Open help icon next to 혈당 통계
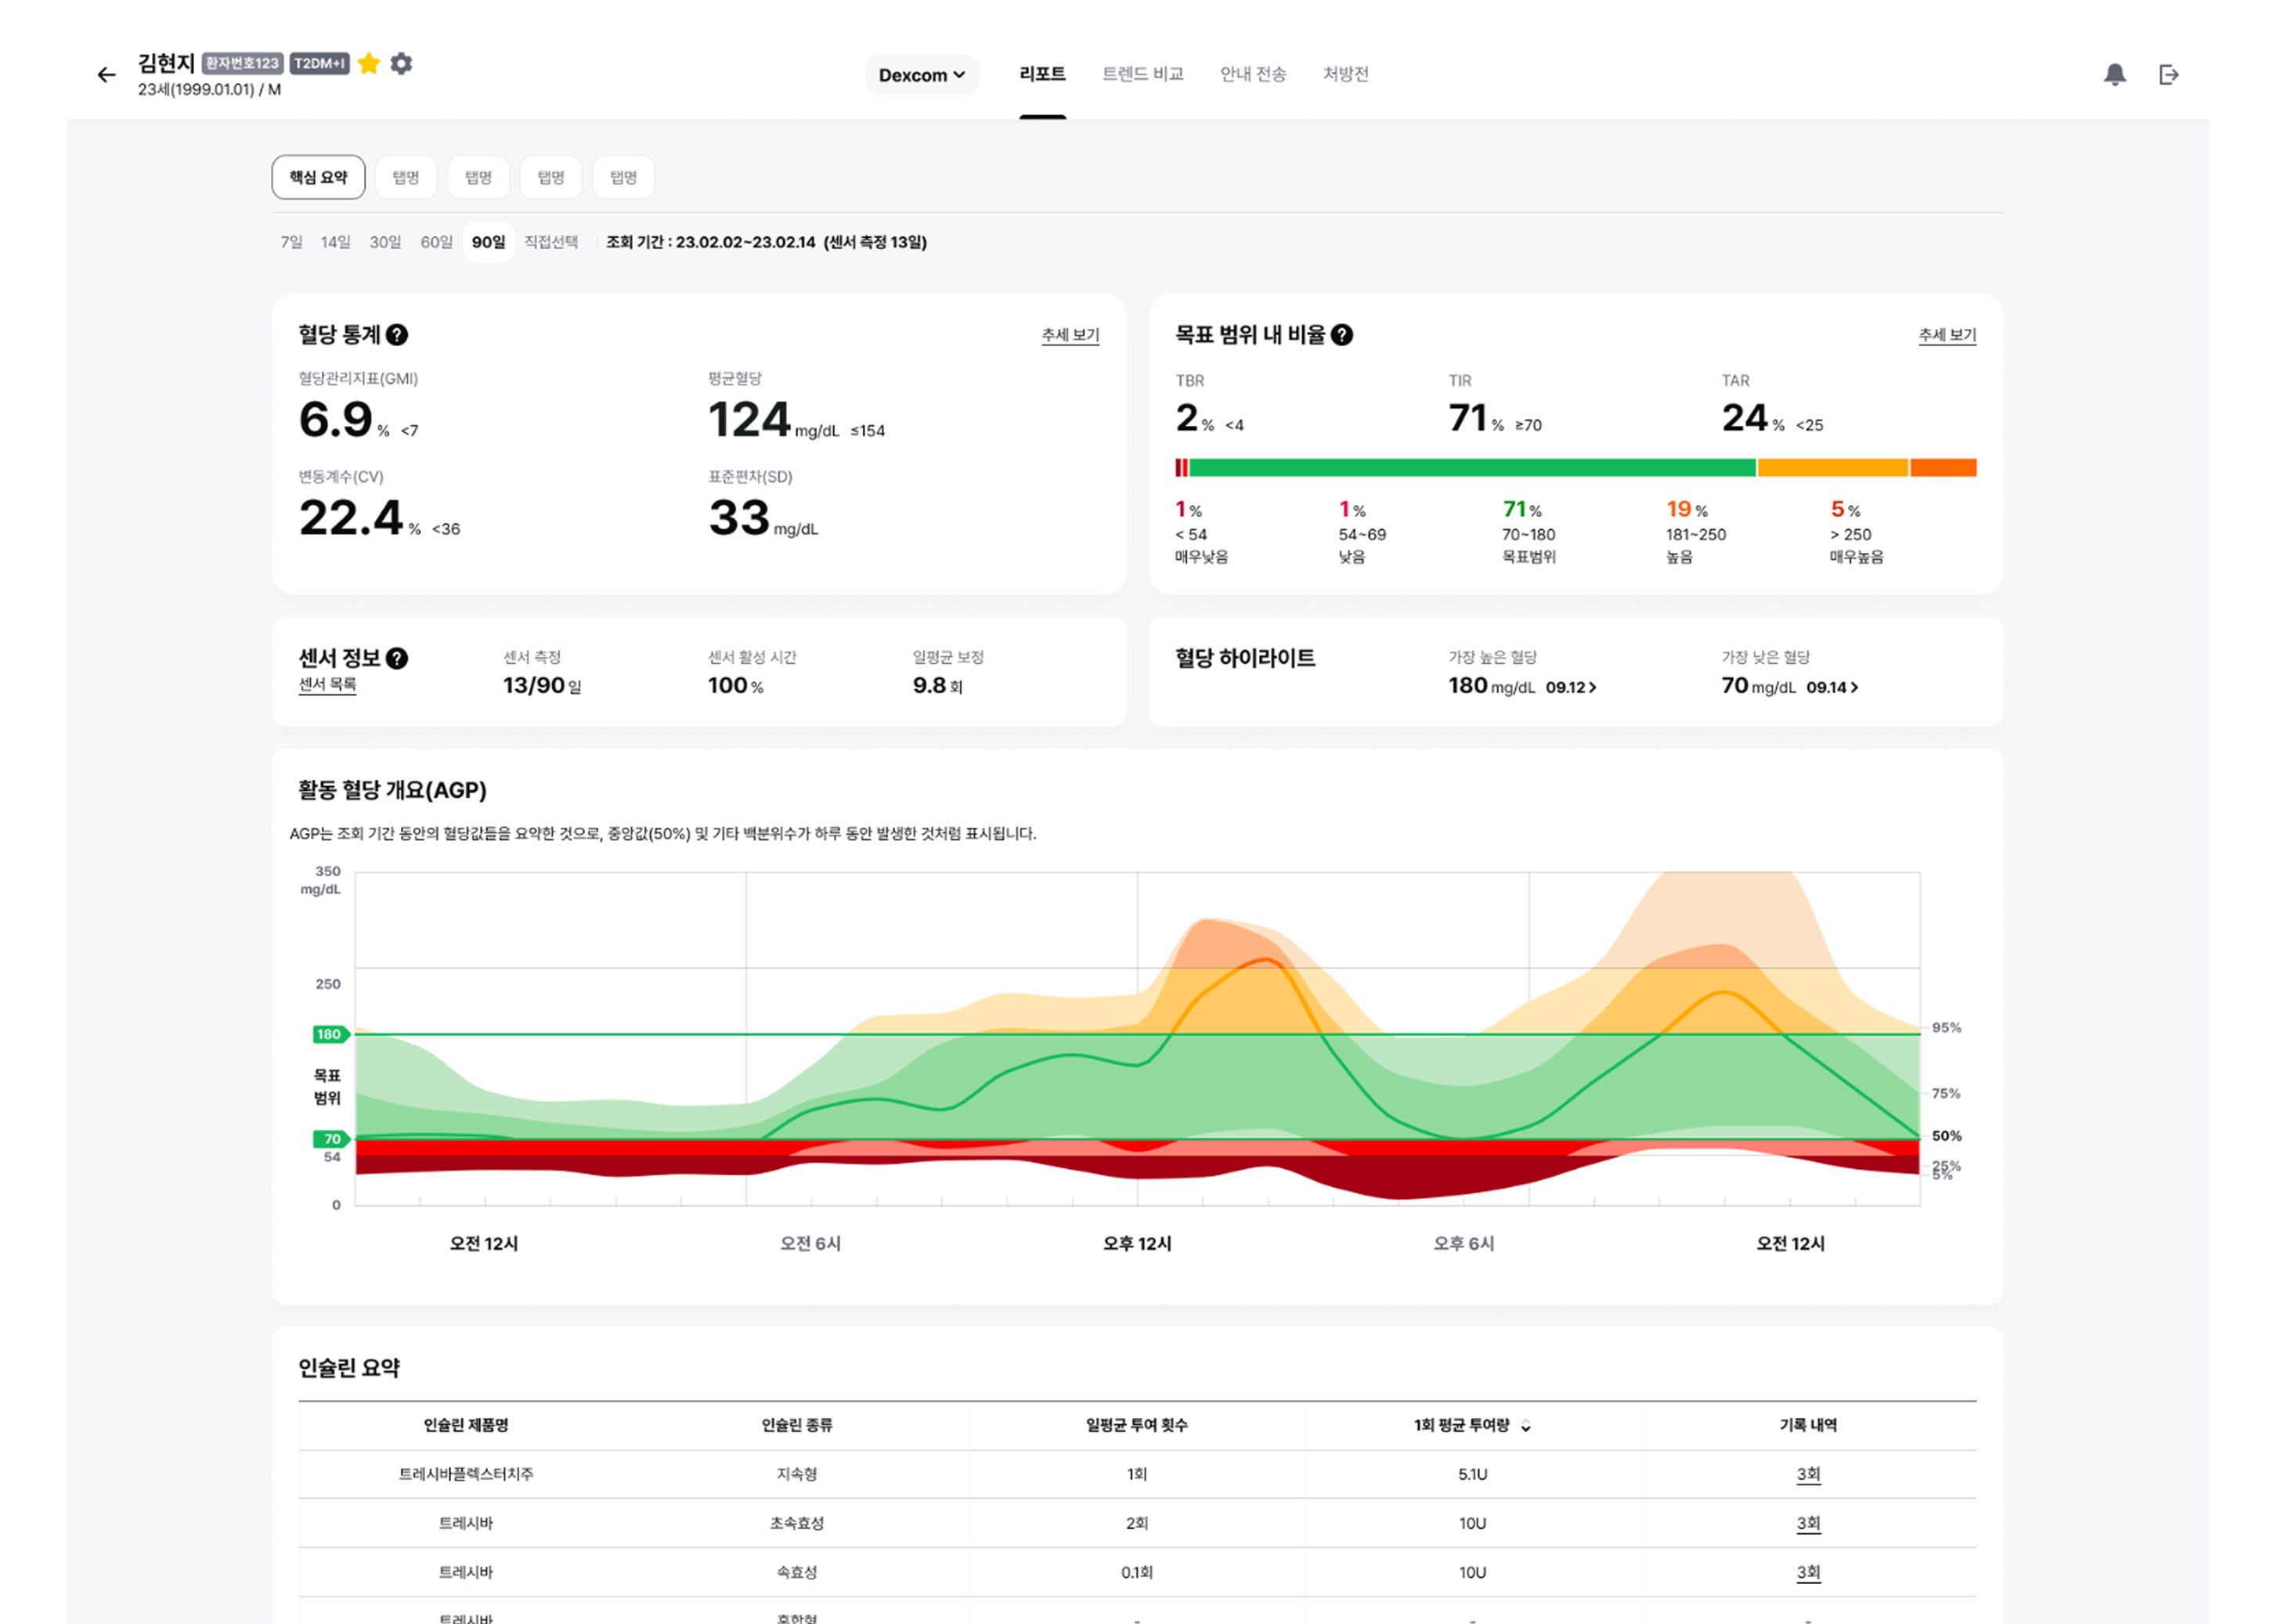 397,335
